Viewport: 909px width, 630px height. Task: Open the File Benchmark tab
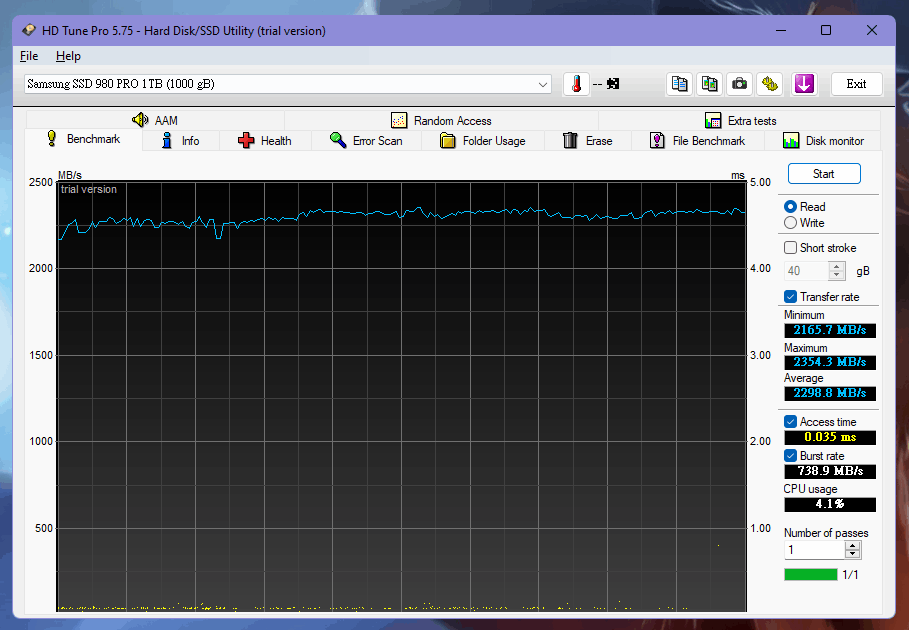[697, 141]
